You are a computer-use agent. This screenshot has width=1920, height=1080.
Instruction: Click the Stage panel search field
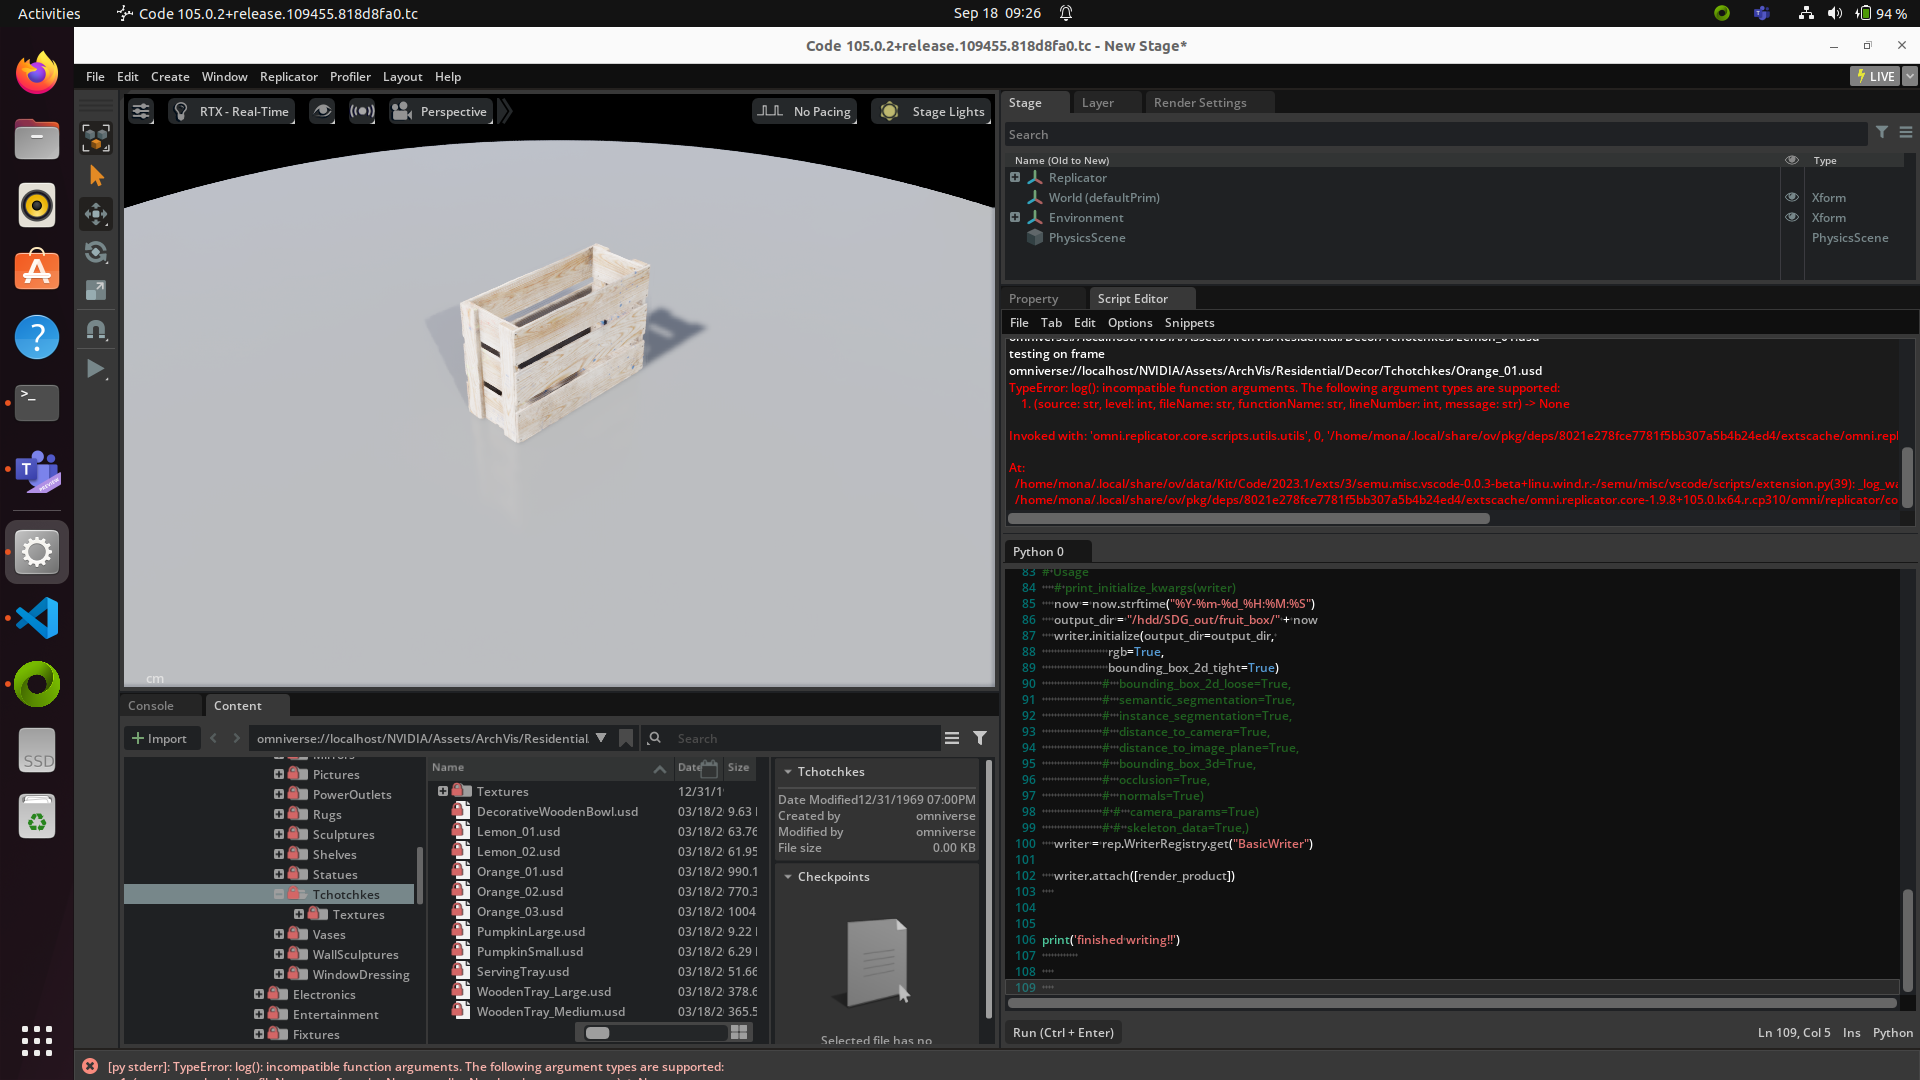[1435, 135]
